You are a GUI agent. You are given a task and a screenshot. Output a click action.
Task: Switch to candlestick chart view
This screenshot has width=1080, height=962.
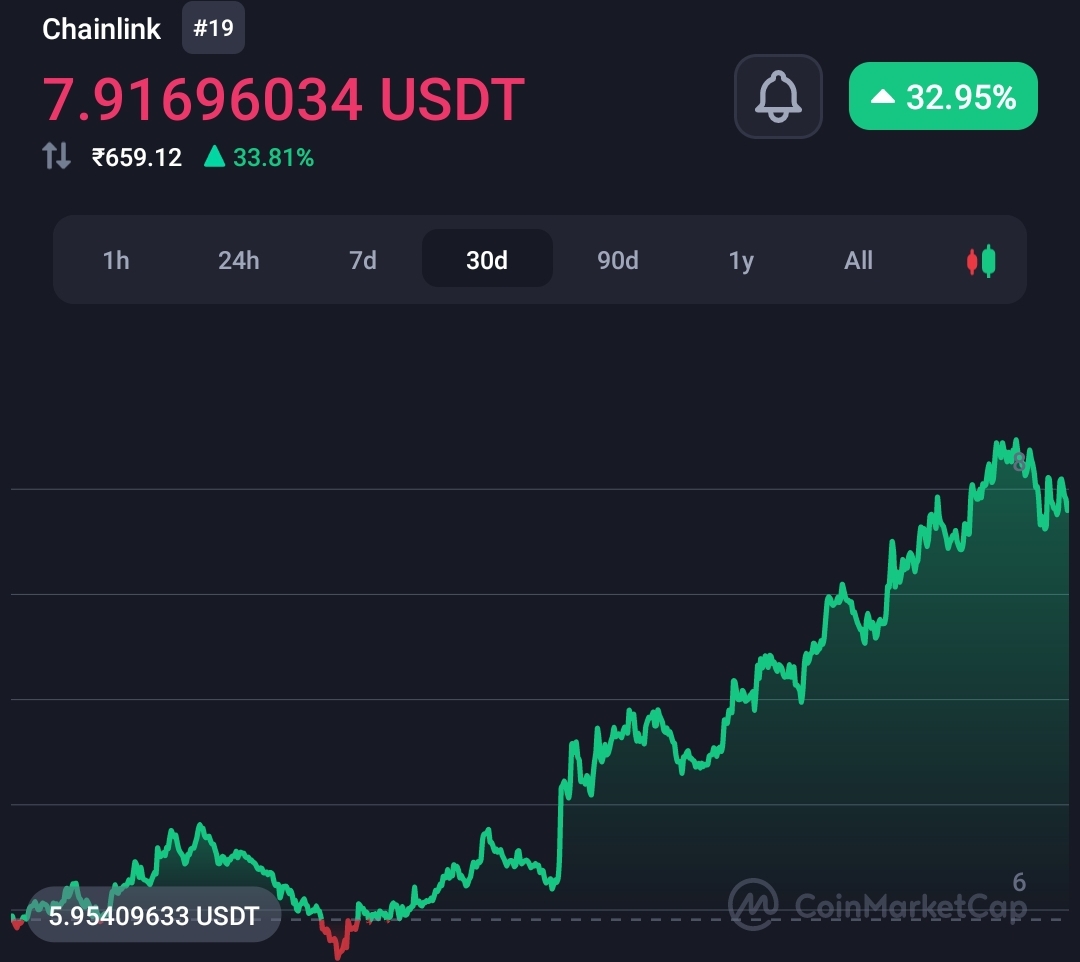(981, 261)
